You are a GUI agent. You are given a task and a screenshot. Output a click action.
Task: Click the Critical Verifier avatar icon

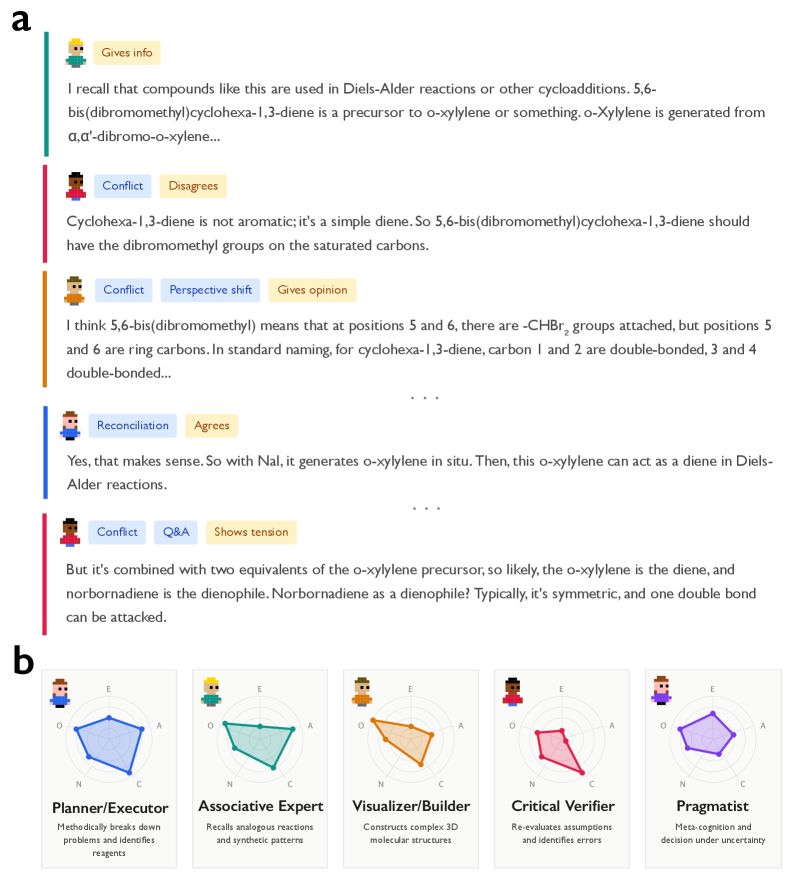click(513, 692)
